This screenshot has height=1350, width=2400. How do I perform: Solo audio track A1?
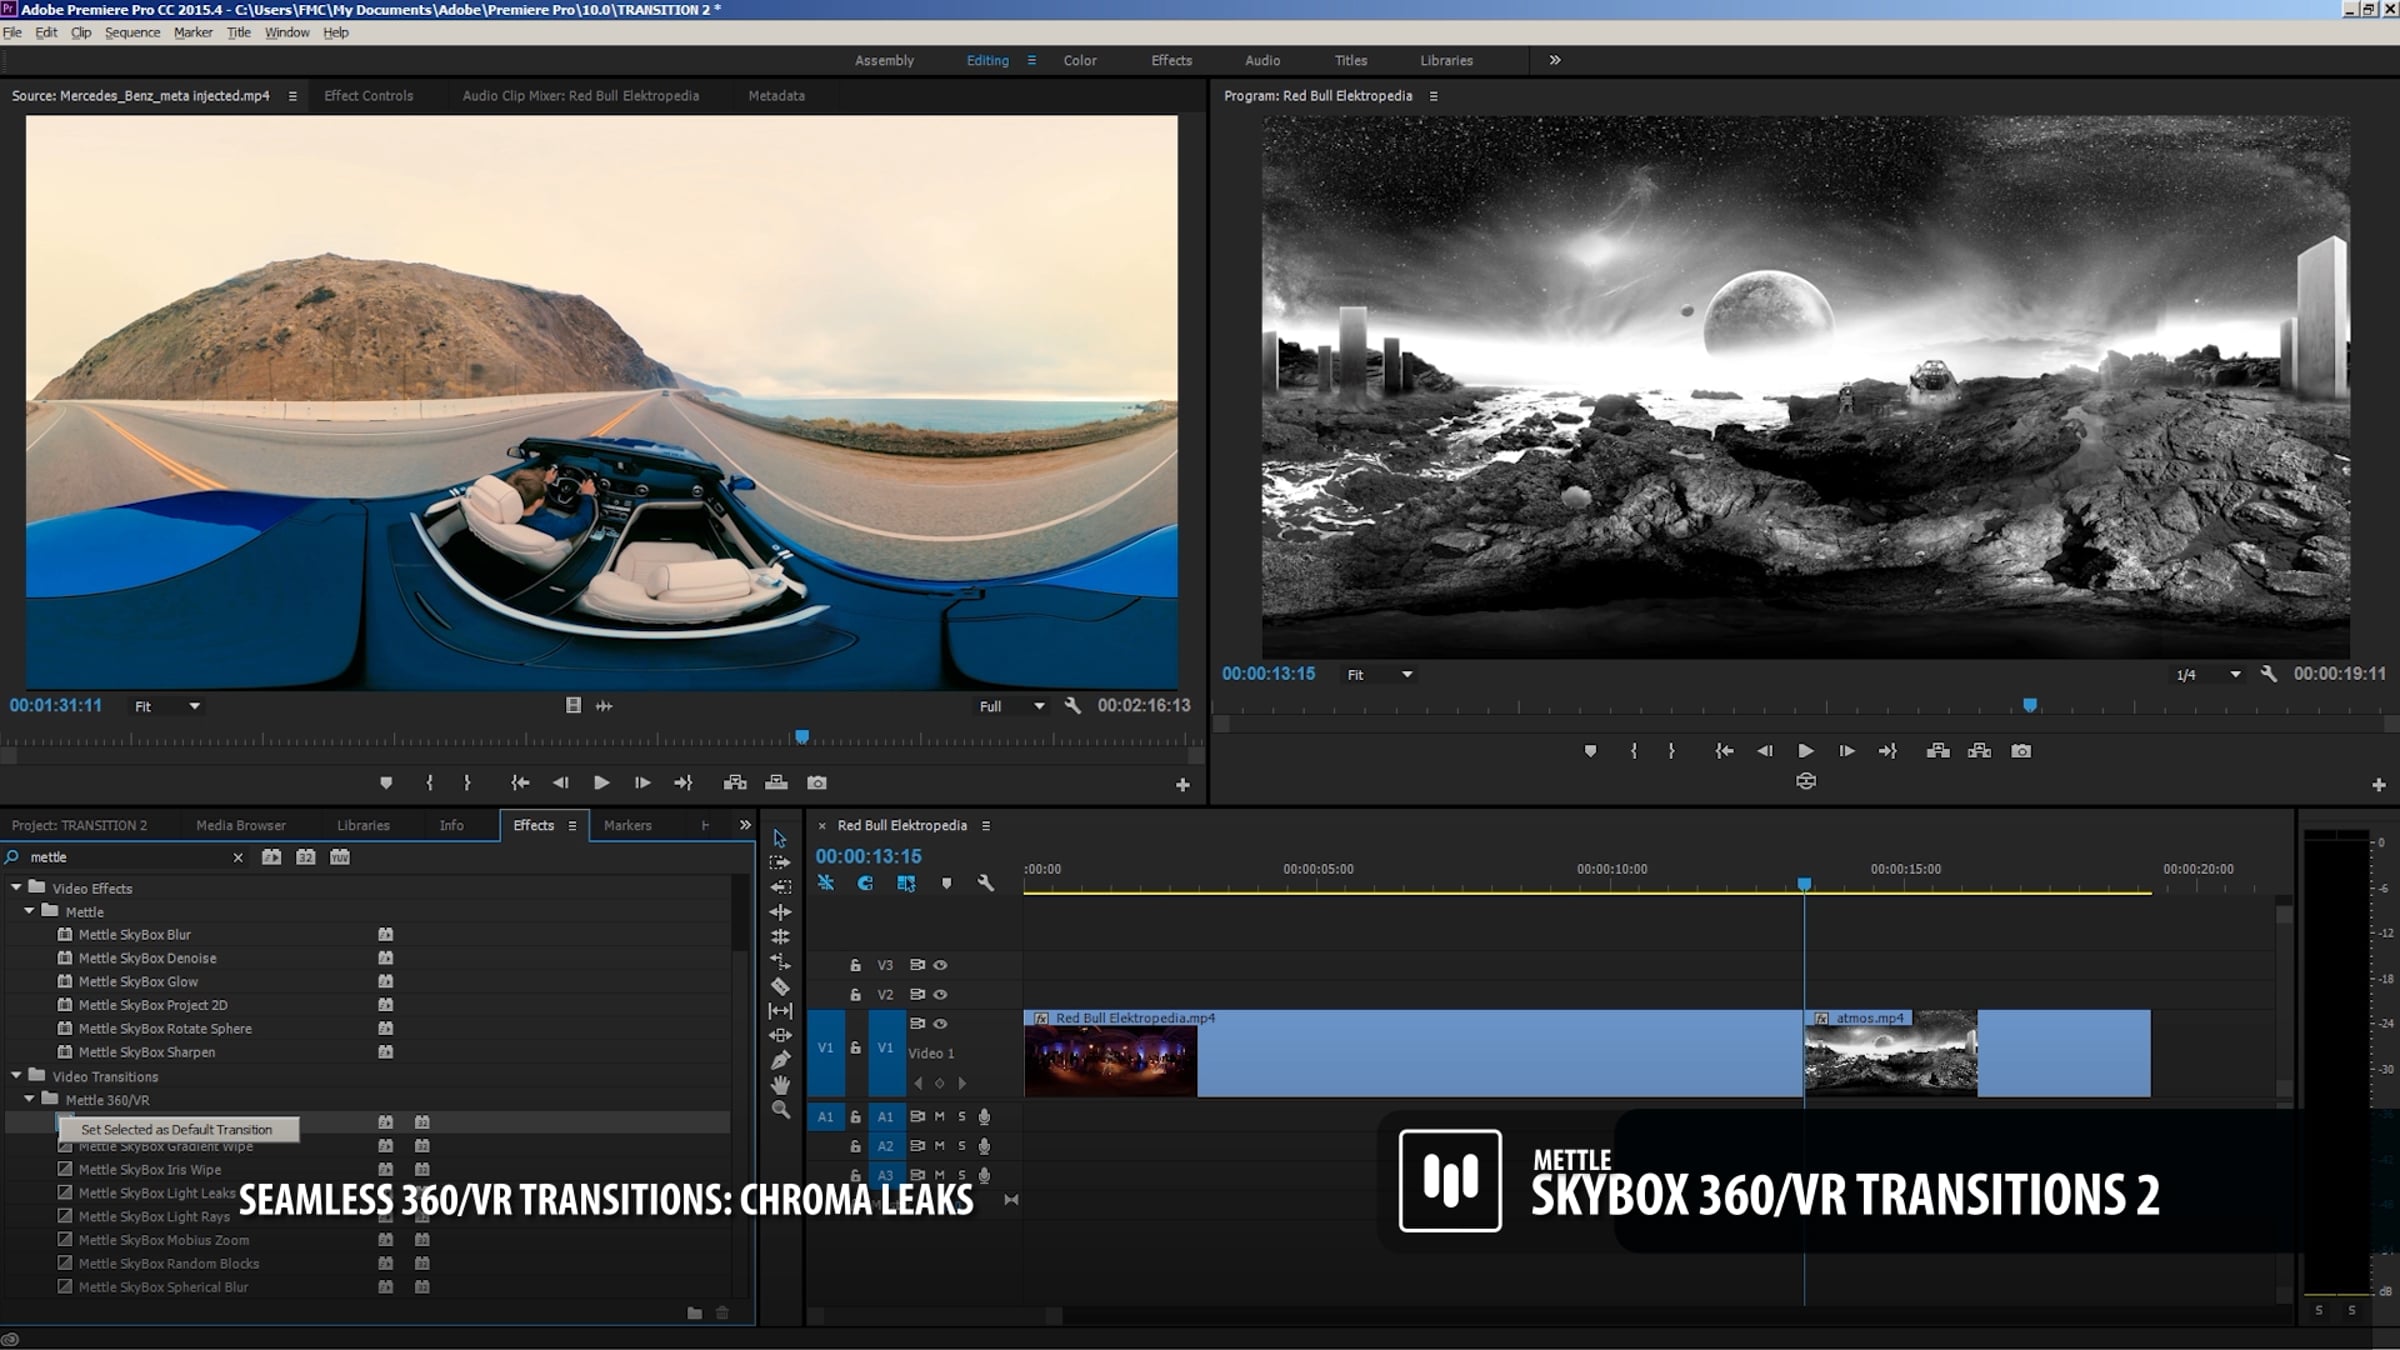[962, 1116]
